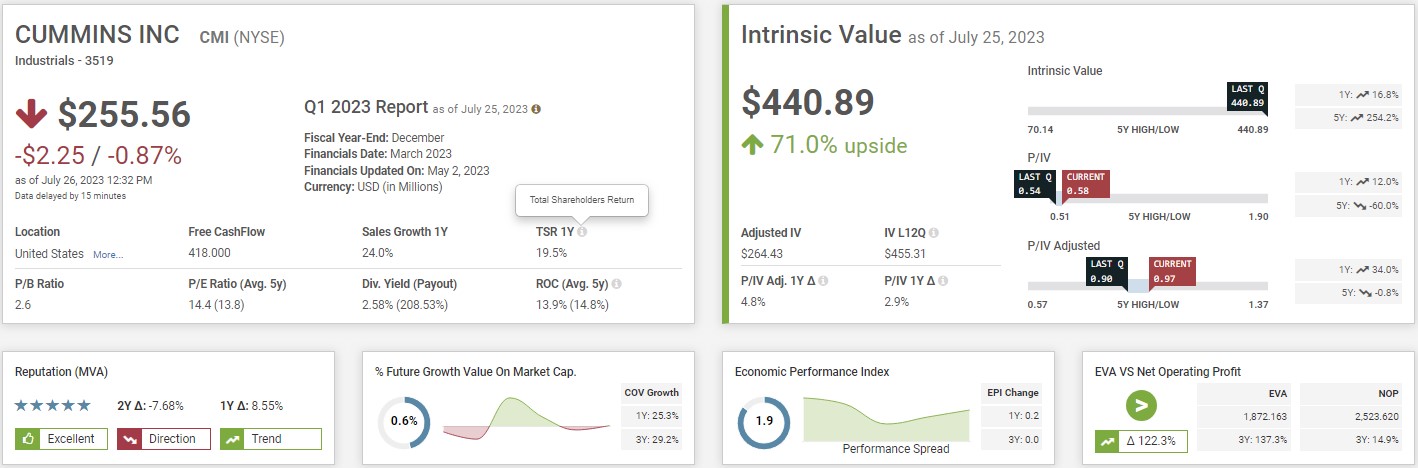Click the 5Y: -0.8% P/IV Adjusted badge
This screenshot has width=1418, height=468.
click(x=1349, y=293)
